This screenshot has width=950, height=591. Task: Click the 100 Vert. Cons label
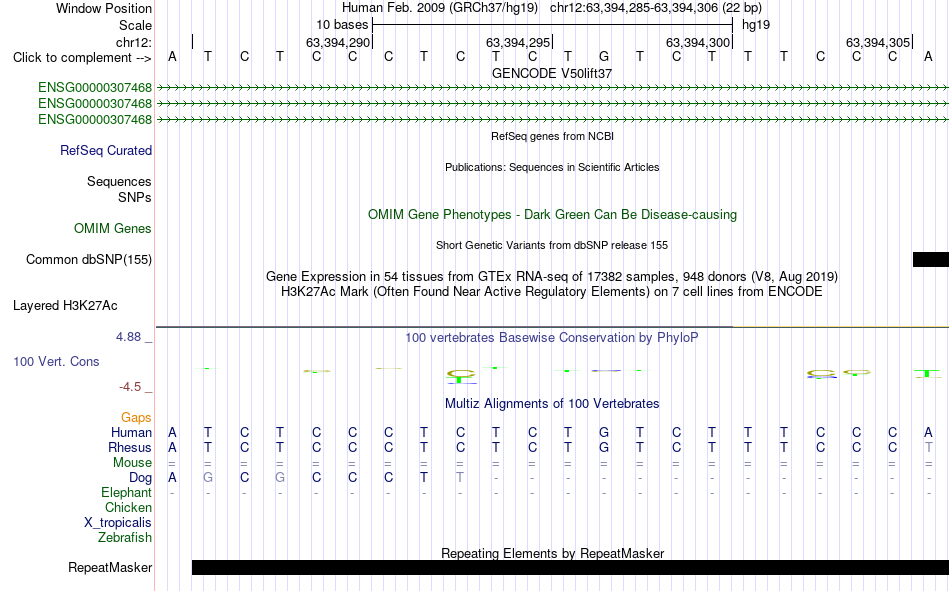(56, 361)
